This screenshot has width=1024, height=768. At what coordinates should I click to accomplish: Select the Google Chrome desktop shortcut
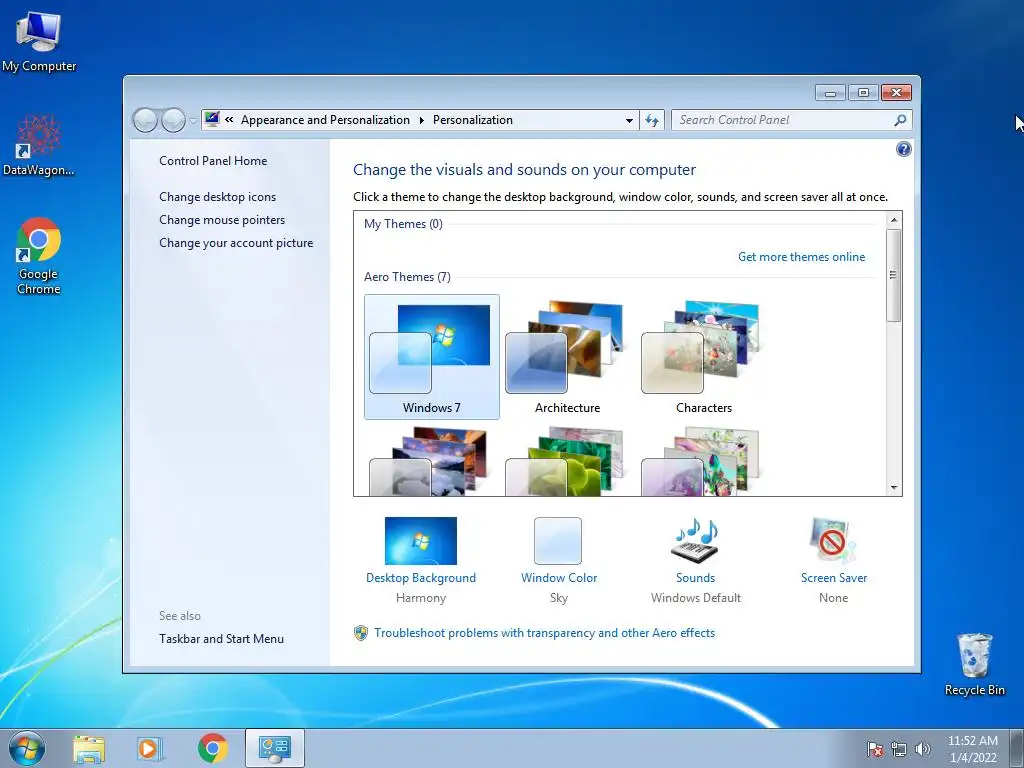click(39, 255)
